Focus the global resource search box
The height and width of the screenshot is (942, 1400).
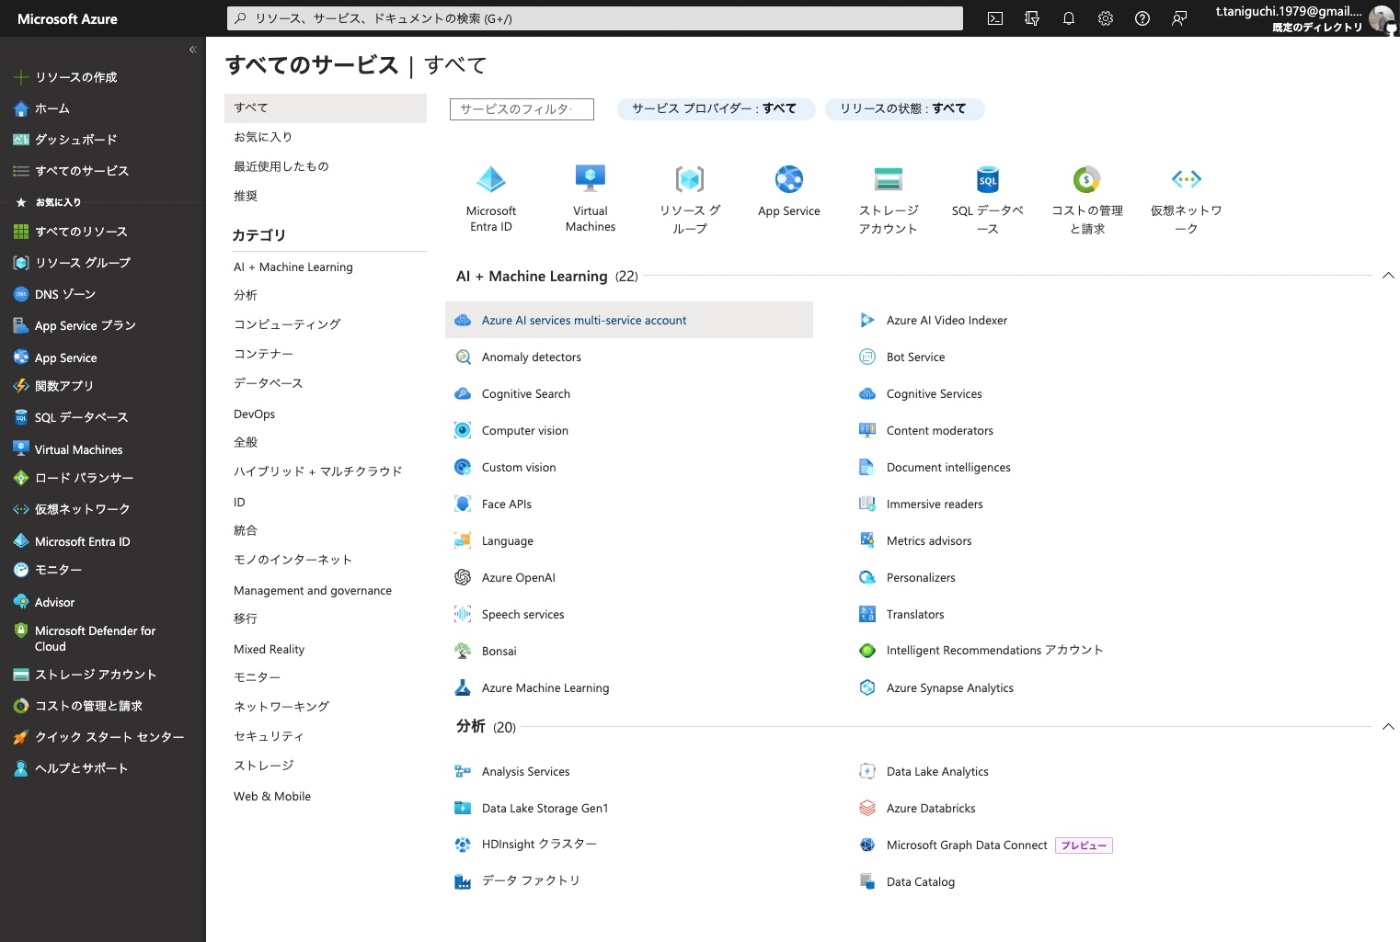coord(595,18)
